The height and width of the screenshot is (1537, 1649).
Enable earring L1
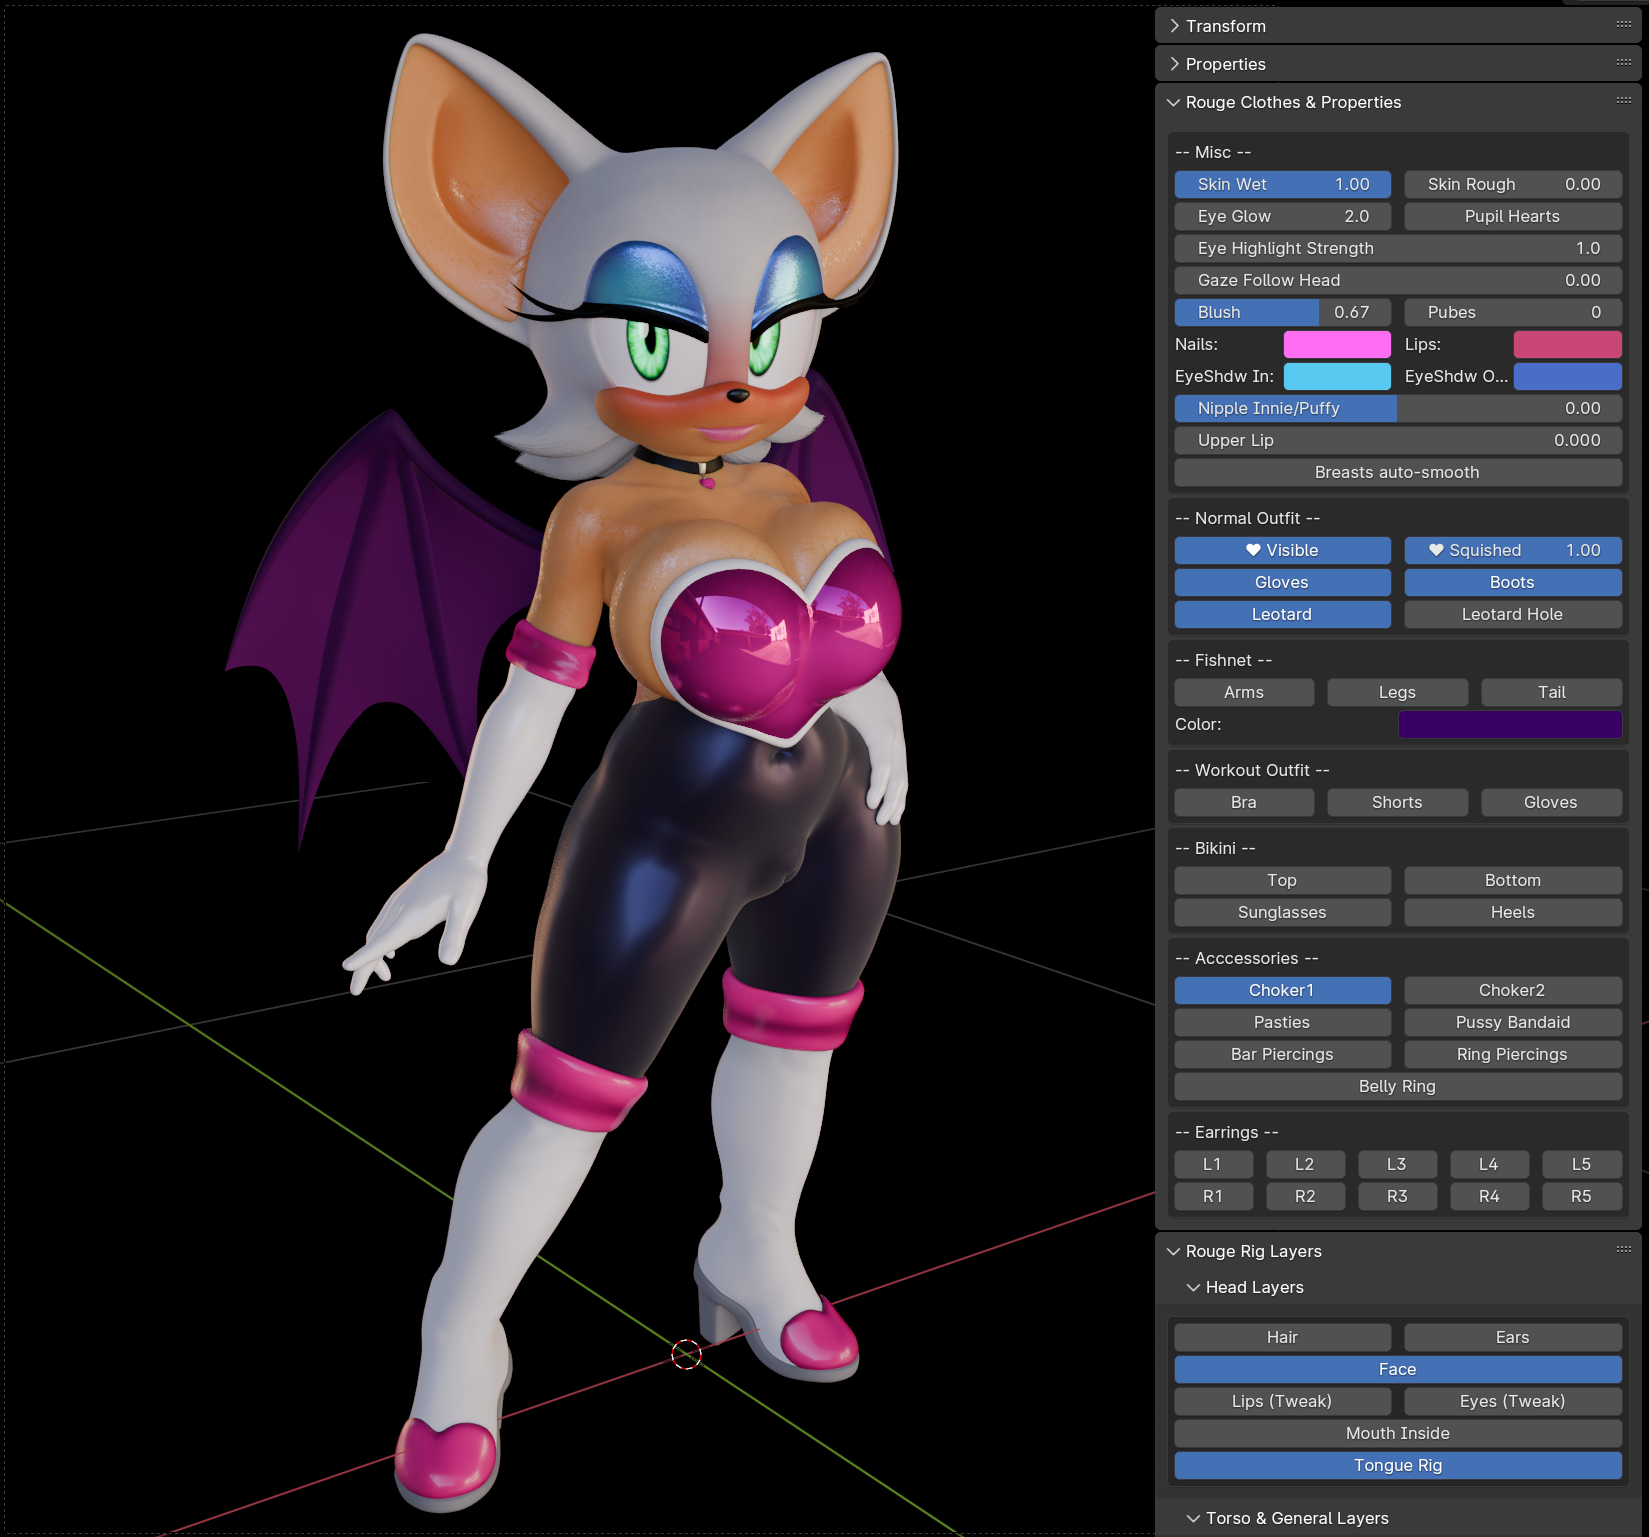pyautogui.click(x=1213, y=1164)
